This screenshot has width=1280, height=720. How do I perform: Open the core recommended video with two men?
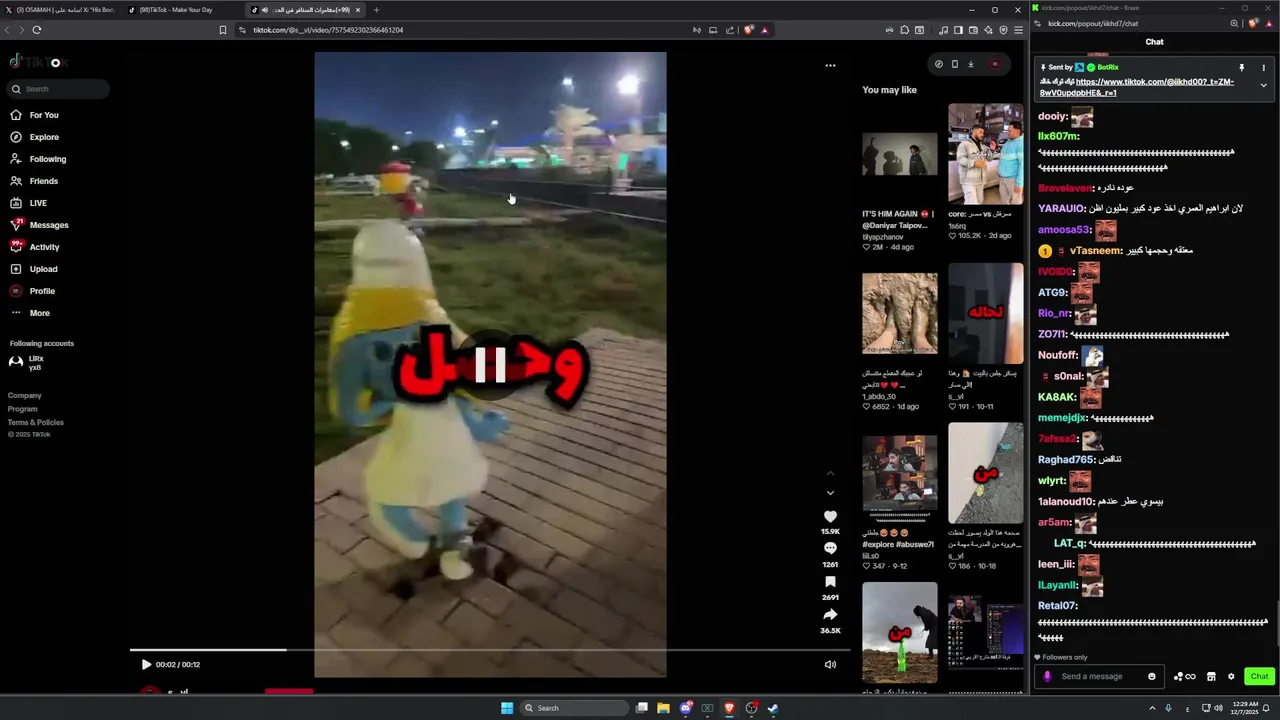click(x=986, y=154)
